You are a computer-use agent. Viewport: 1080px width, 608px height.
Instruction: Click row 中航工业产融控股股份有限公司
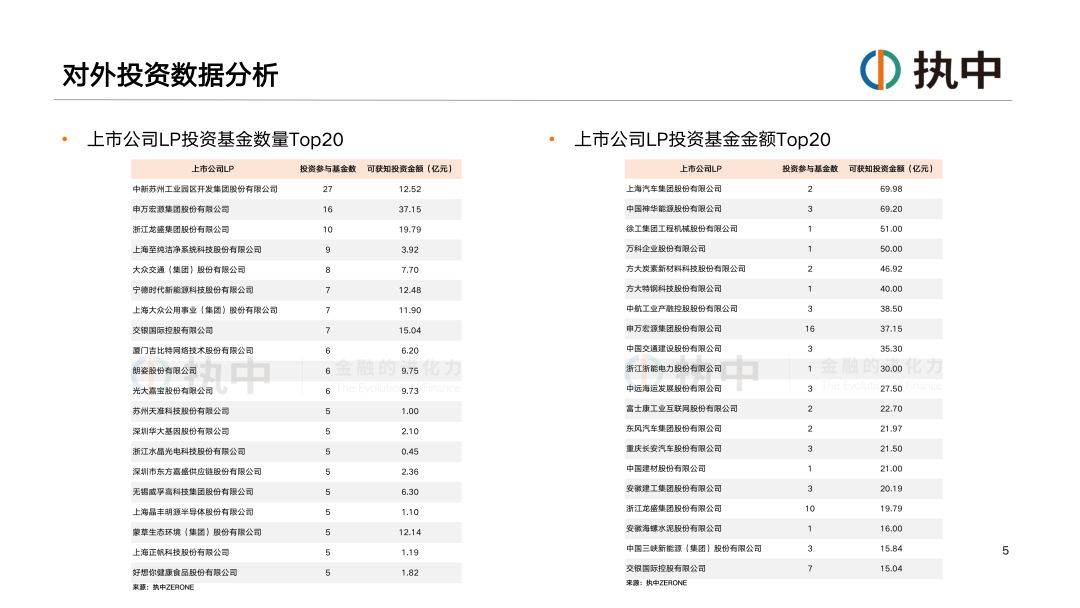pyautogui.click(x=783, y=308)
